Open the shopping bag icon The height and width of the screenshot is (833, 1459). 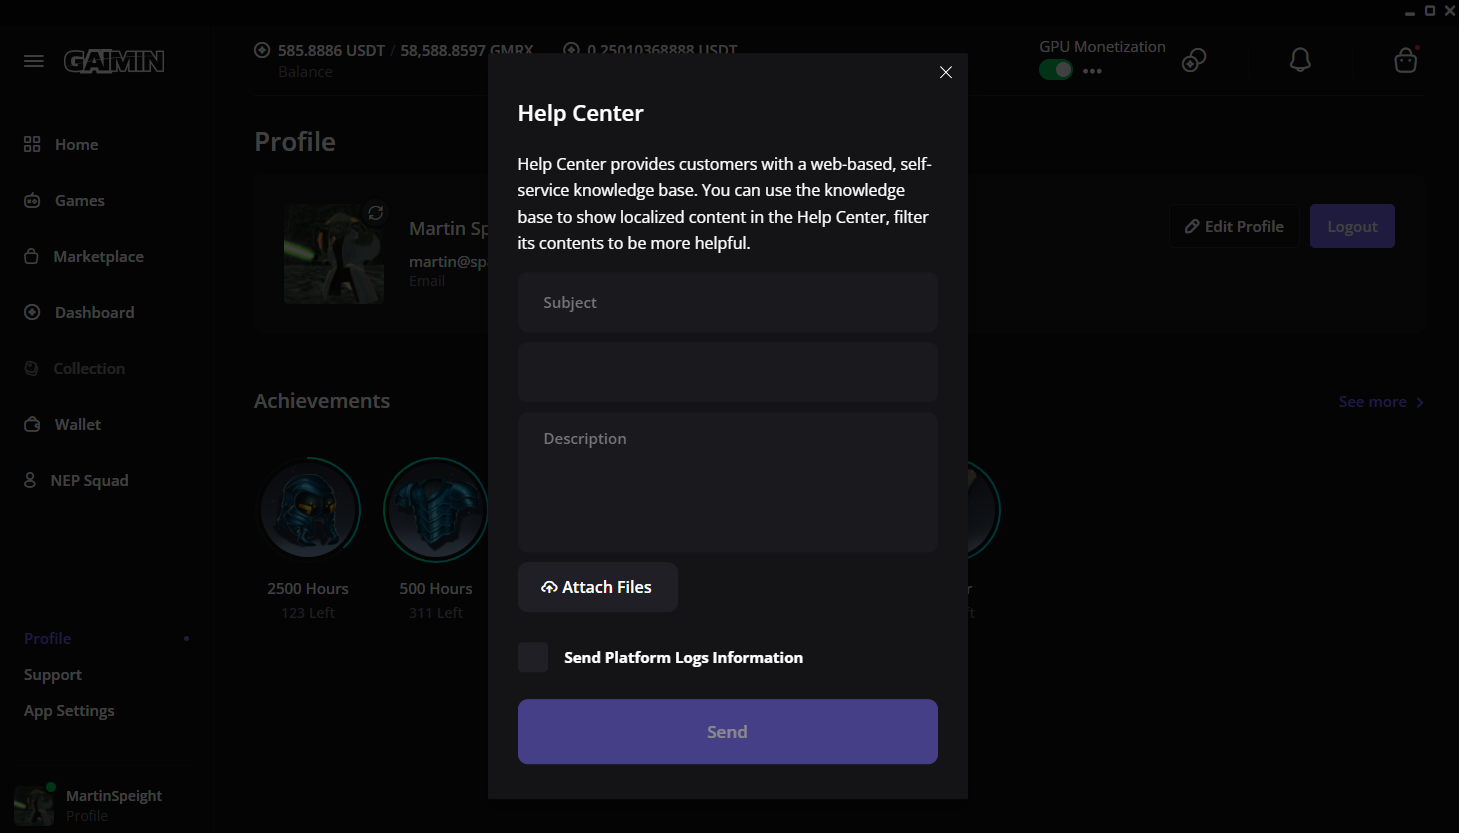pos(1405,61)
